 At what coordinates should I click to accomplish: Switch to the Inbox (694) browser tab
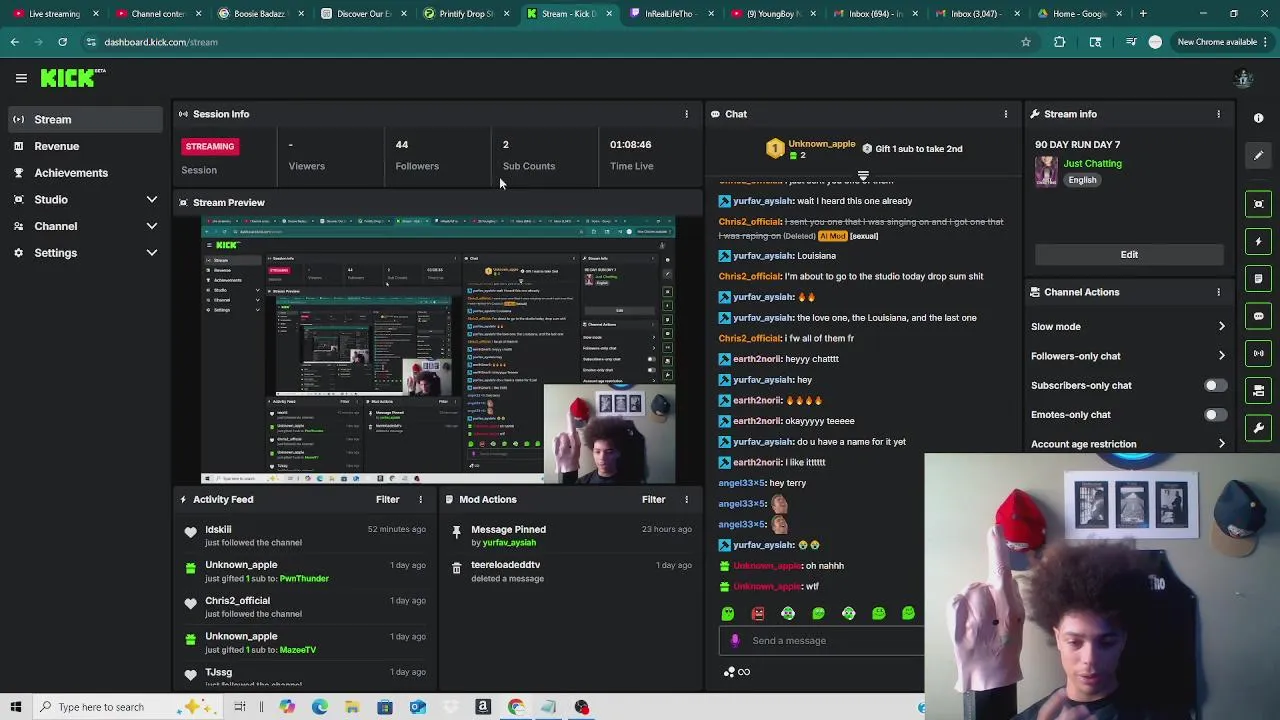coord(873,14)
